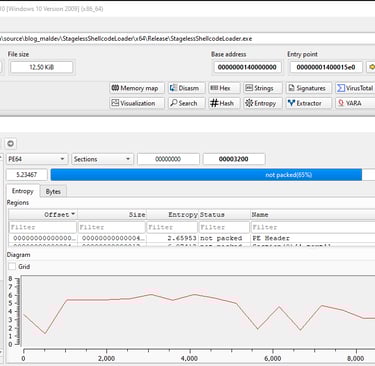This screenshot has height=366, width=375.
Task: Open the Signatures view
Action: (309, 88)
